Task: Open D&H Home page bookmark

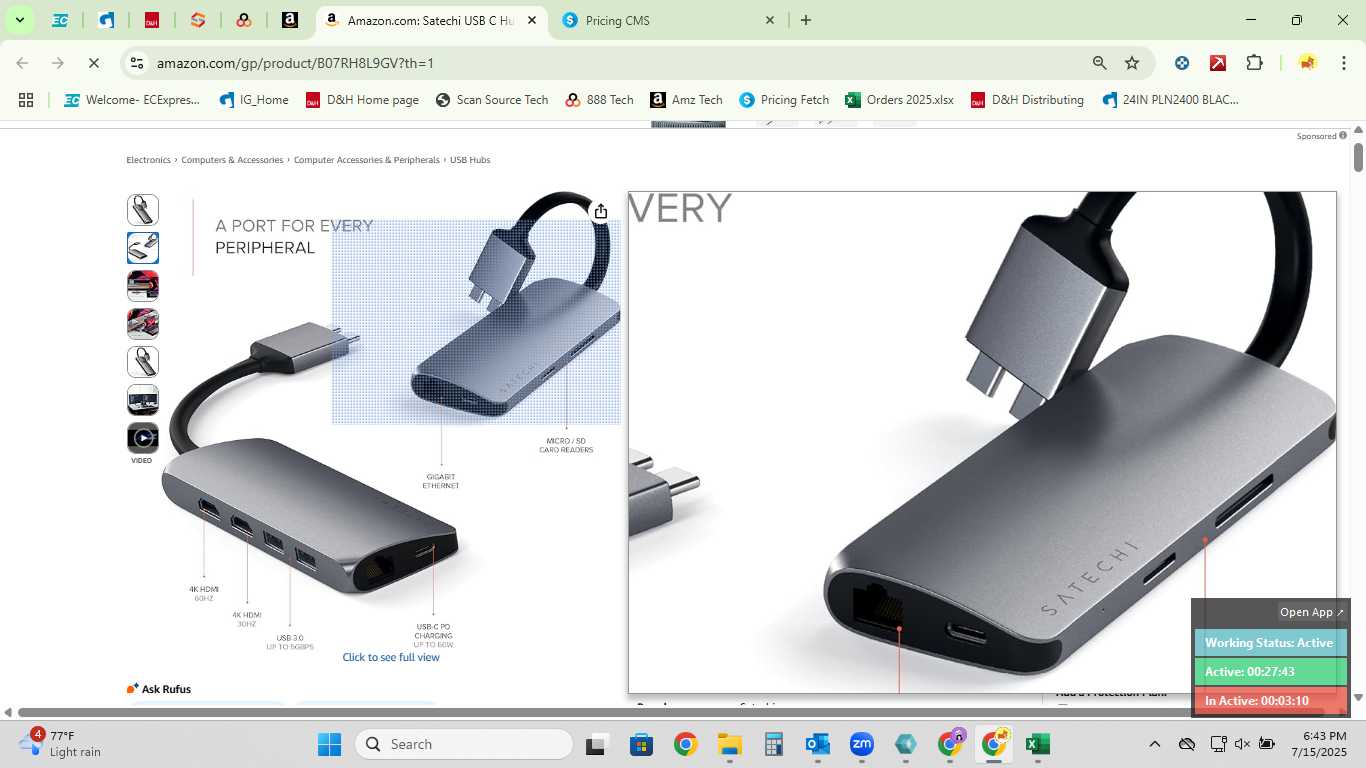Action: click(362, 100)
